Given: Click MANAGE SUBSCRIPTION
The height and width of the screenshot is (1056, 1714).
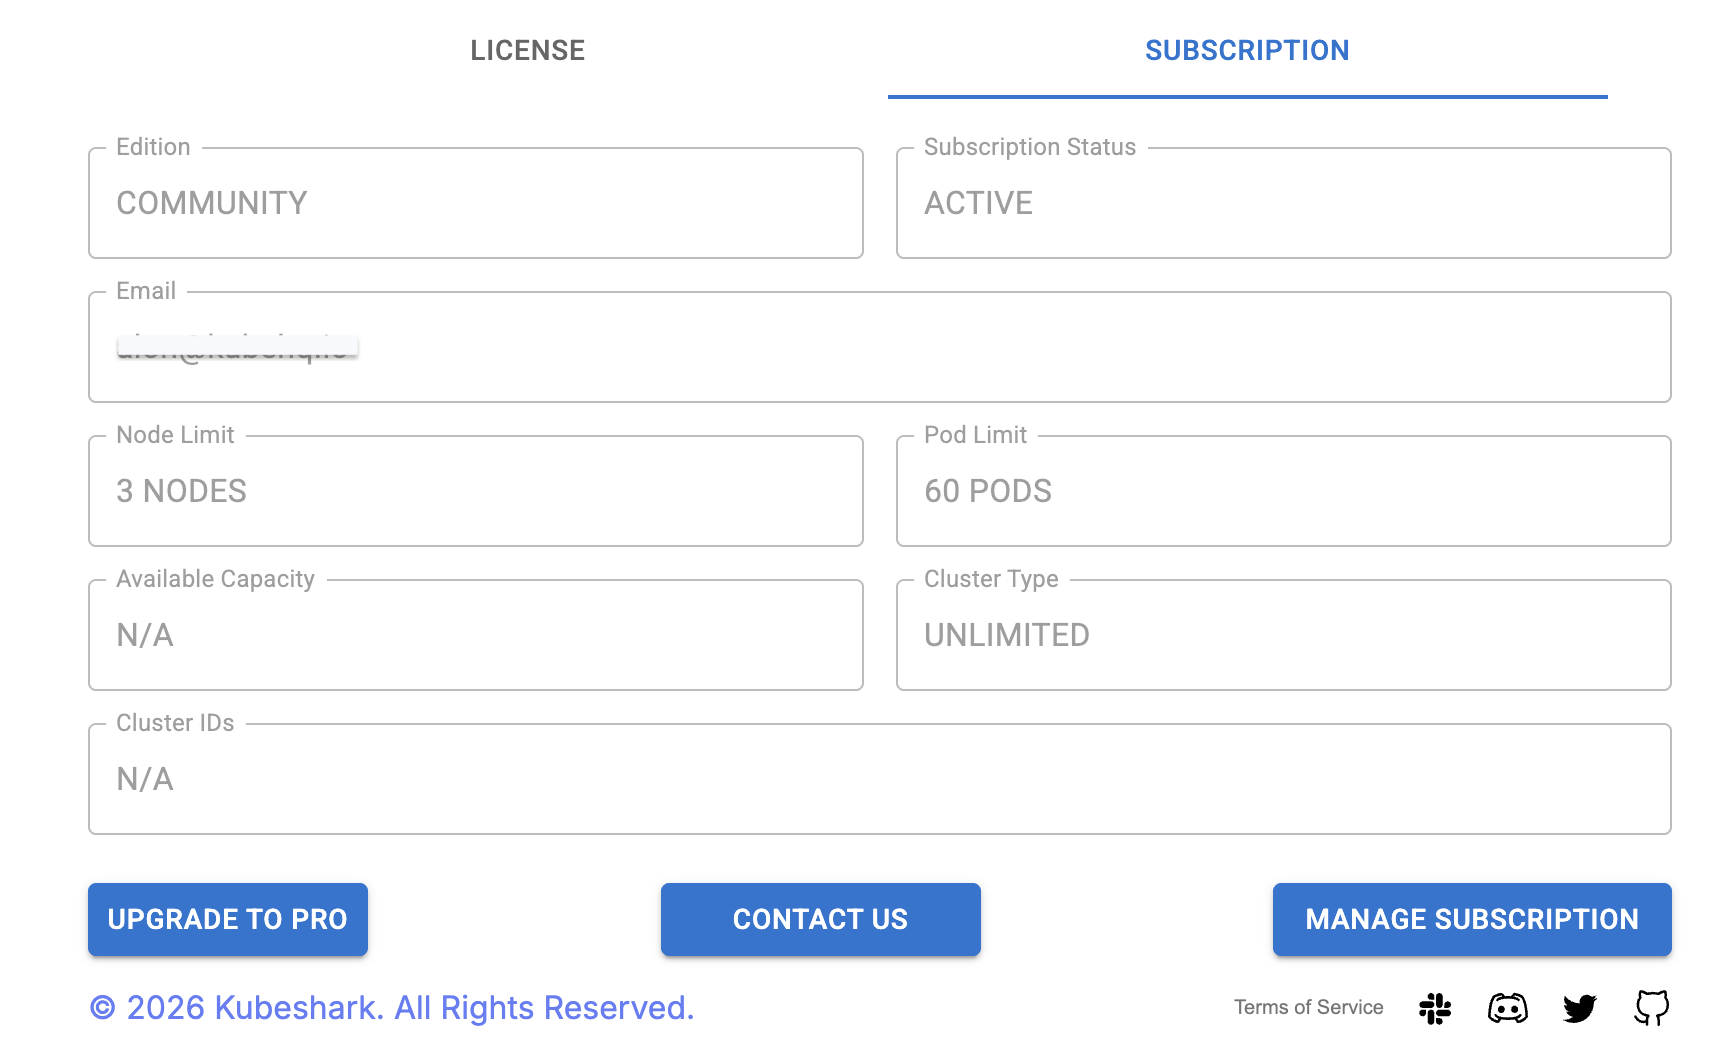Looking at the screenshot, I should (x=1471, y=919).
